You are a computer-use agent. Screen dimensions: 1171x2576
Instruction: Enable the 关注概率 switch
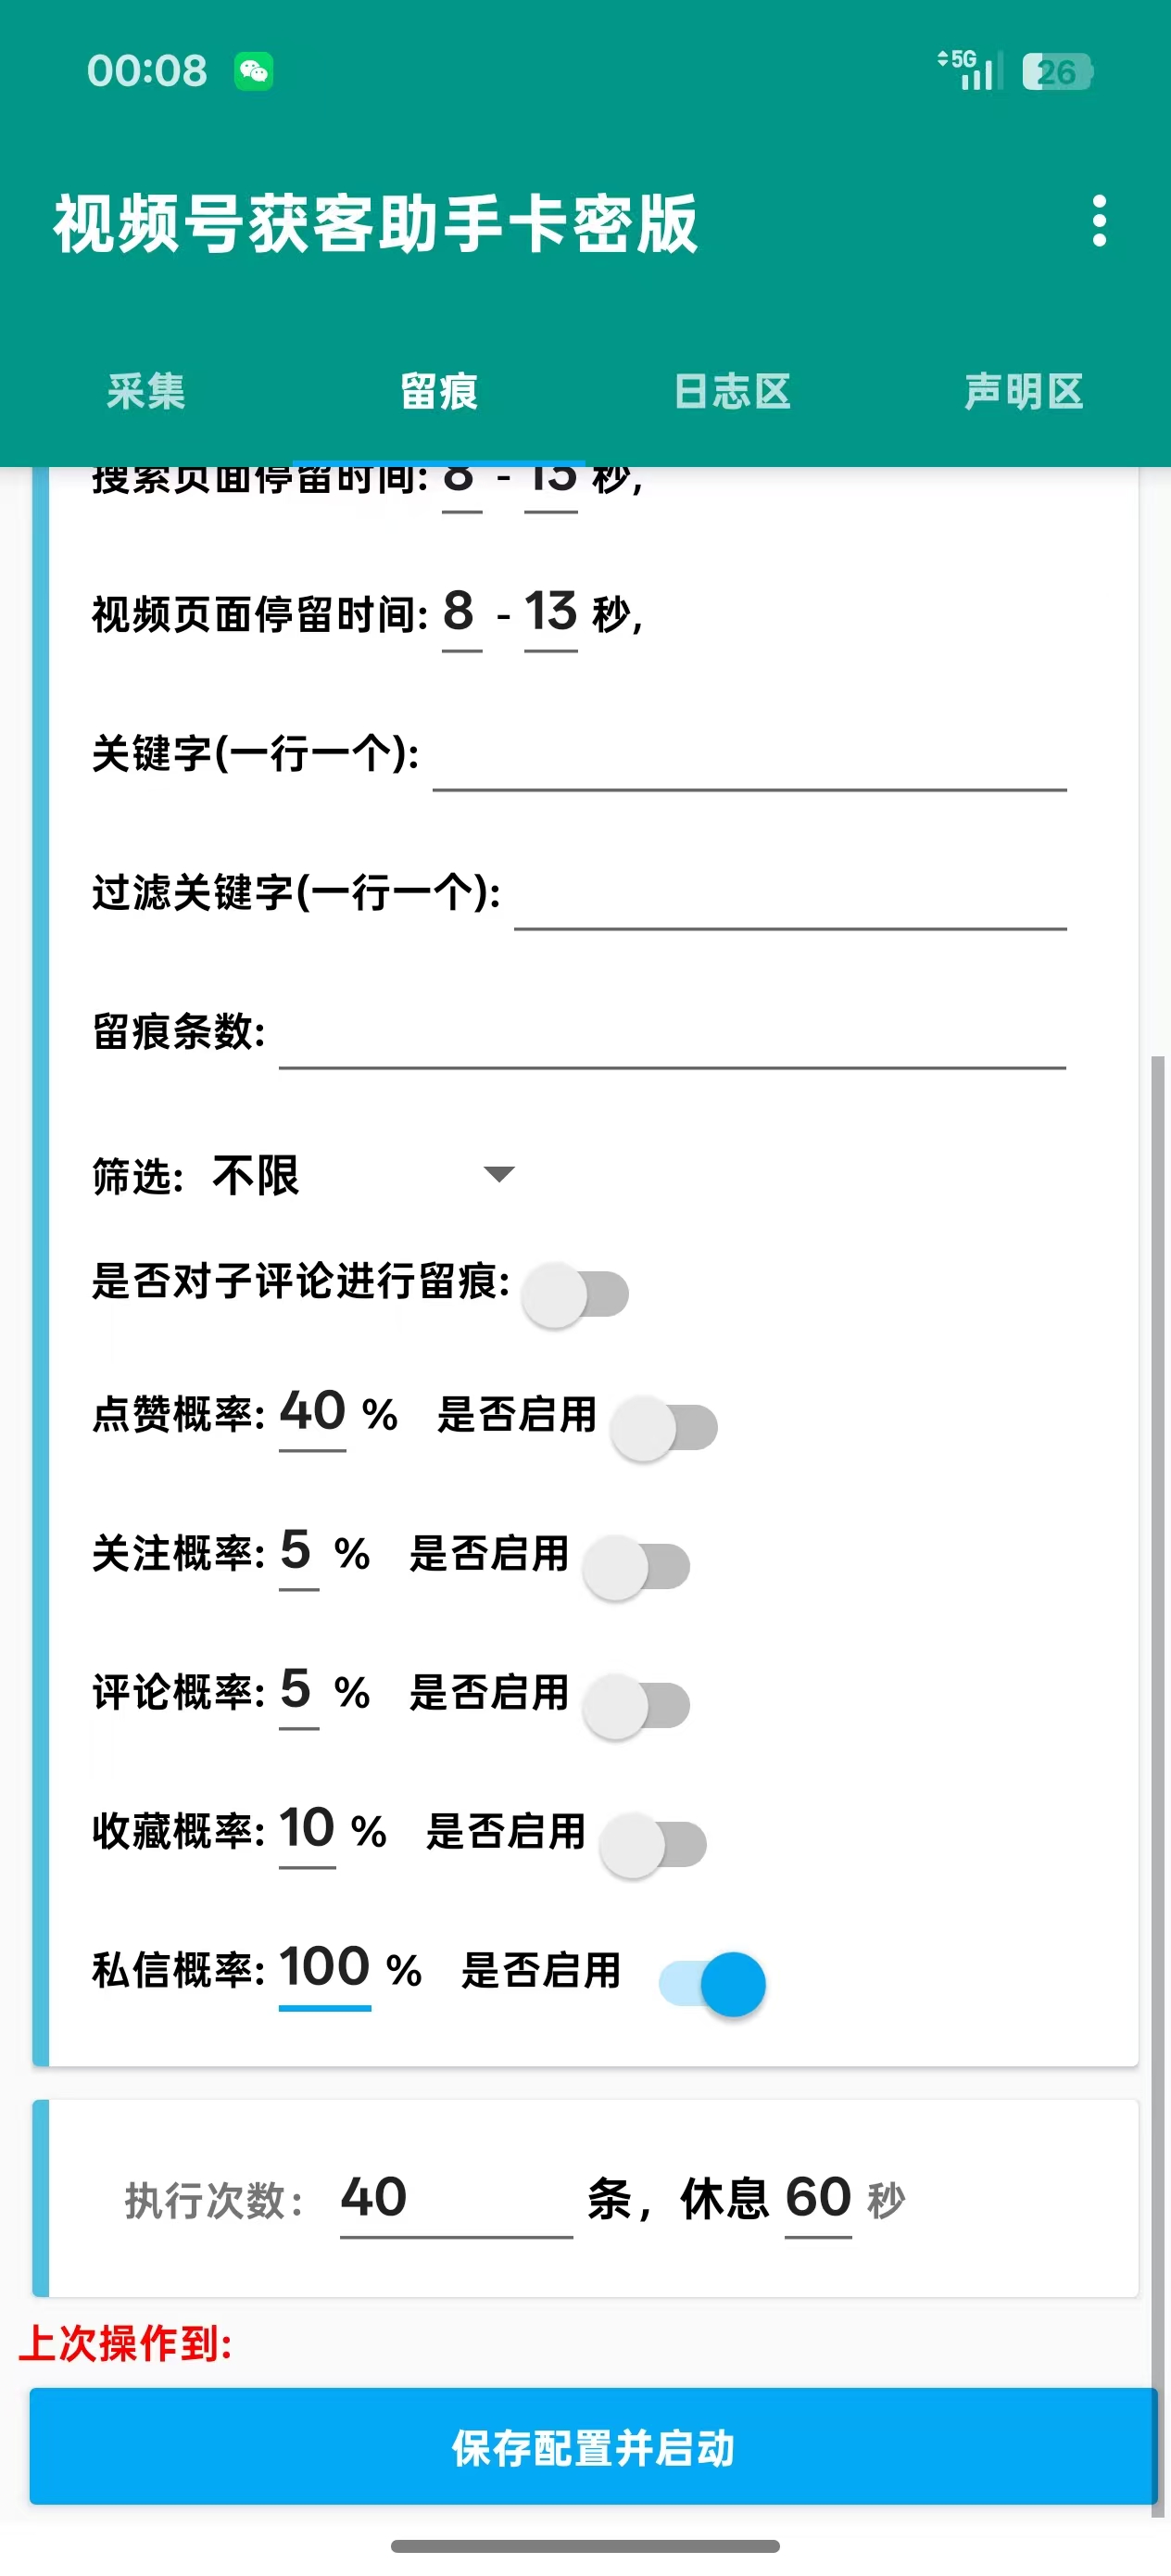pyautogui.click(x=637, y=1566)
